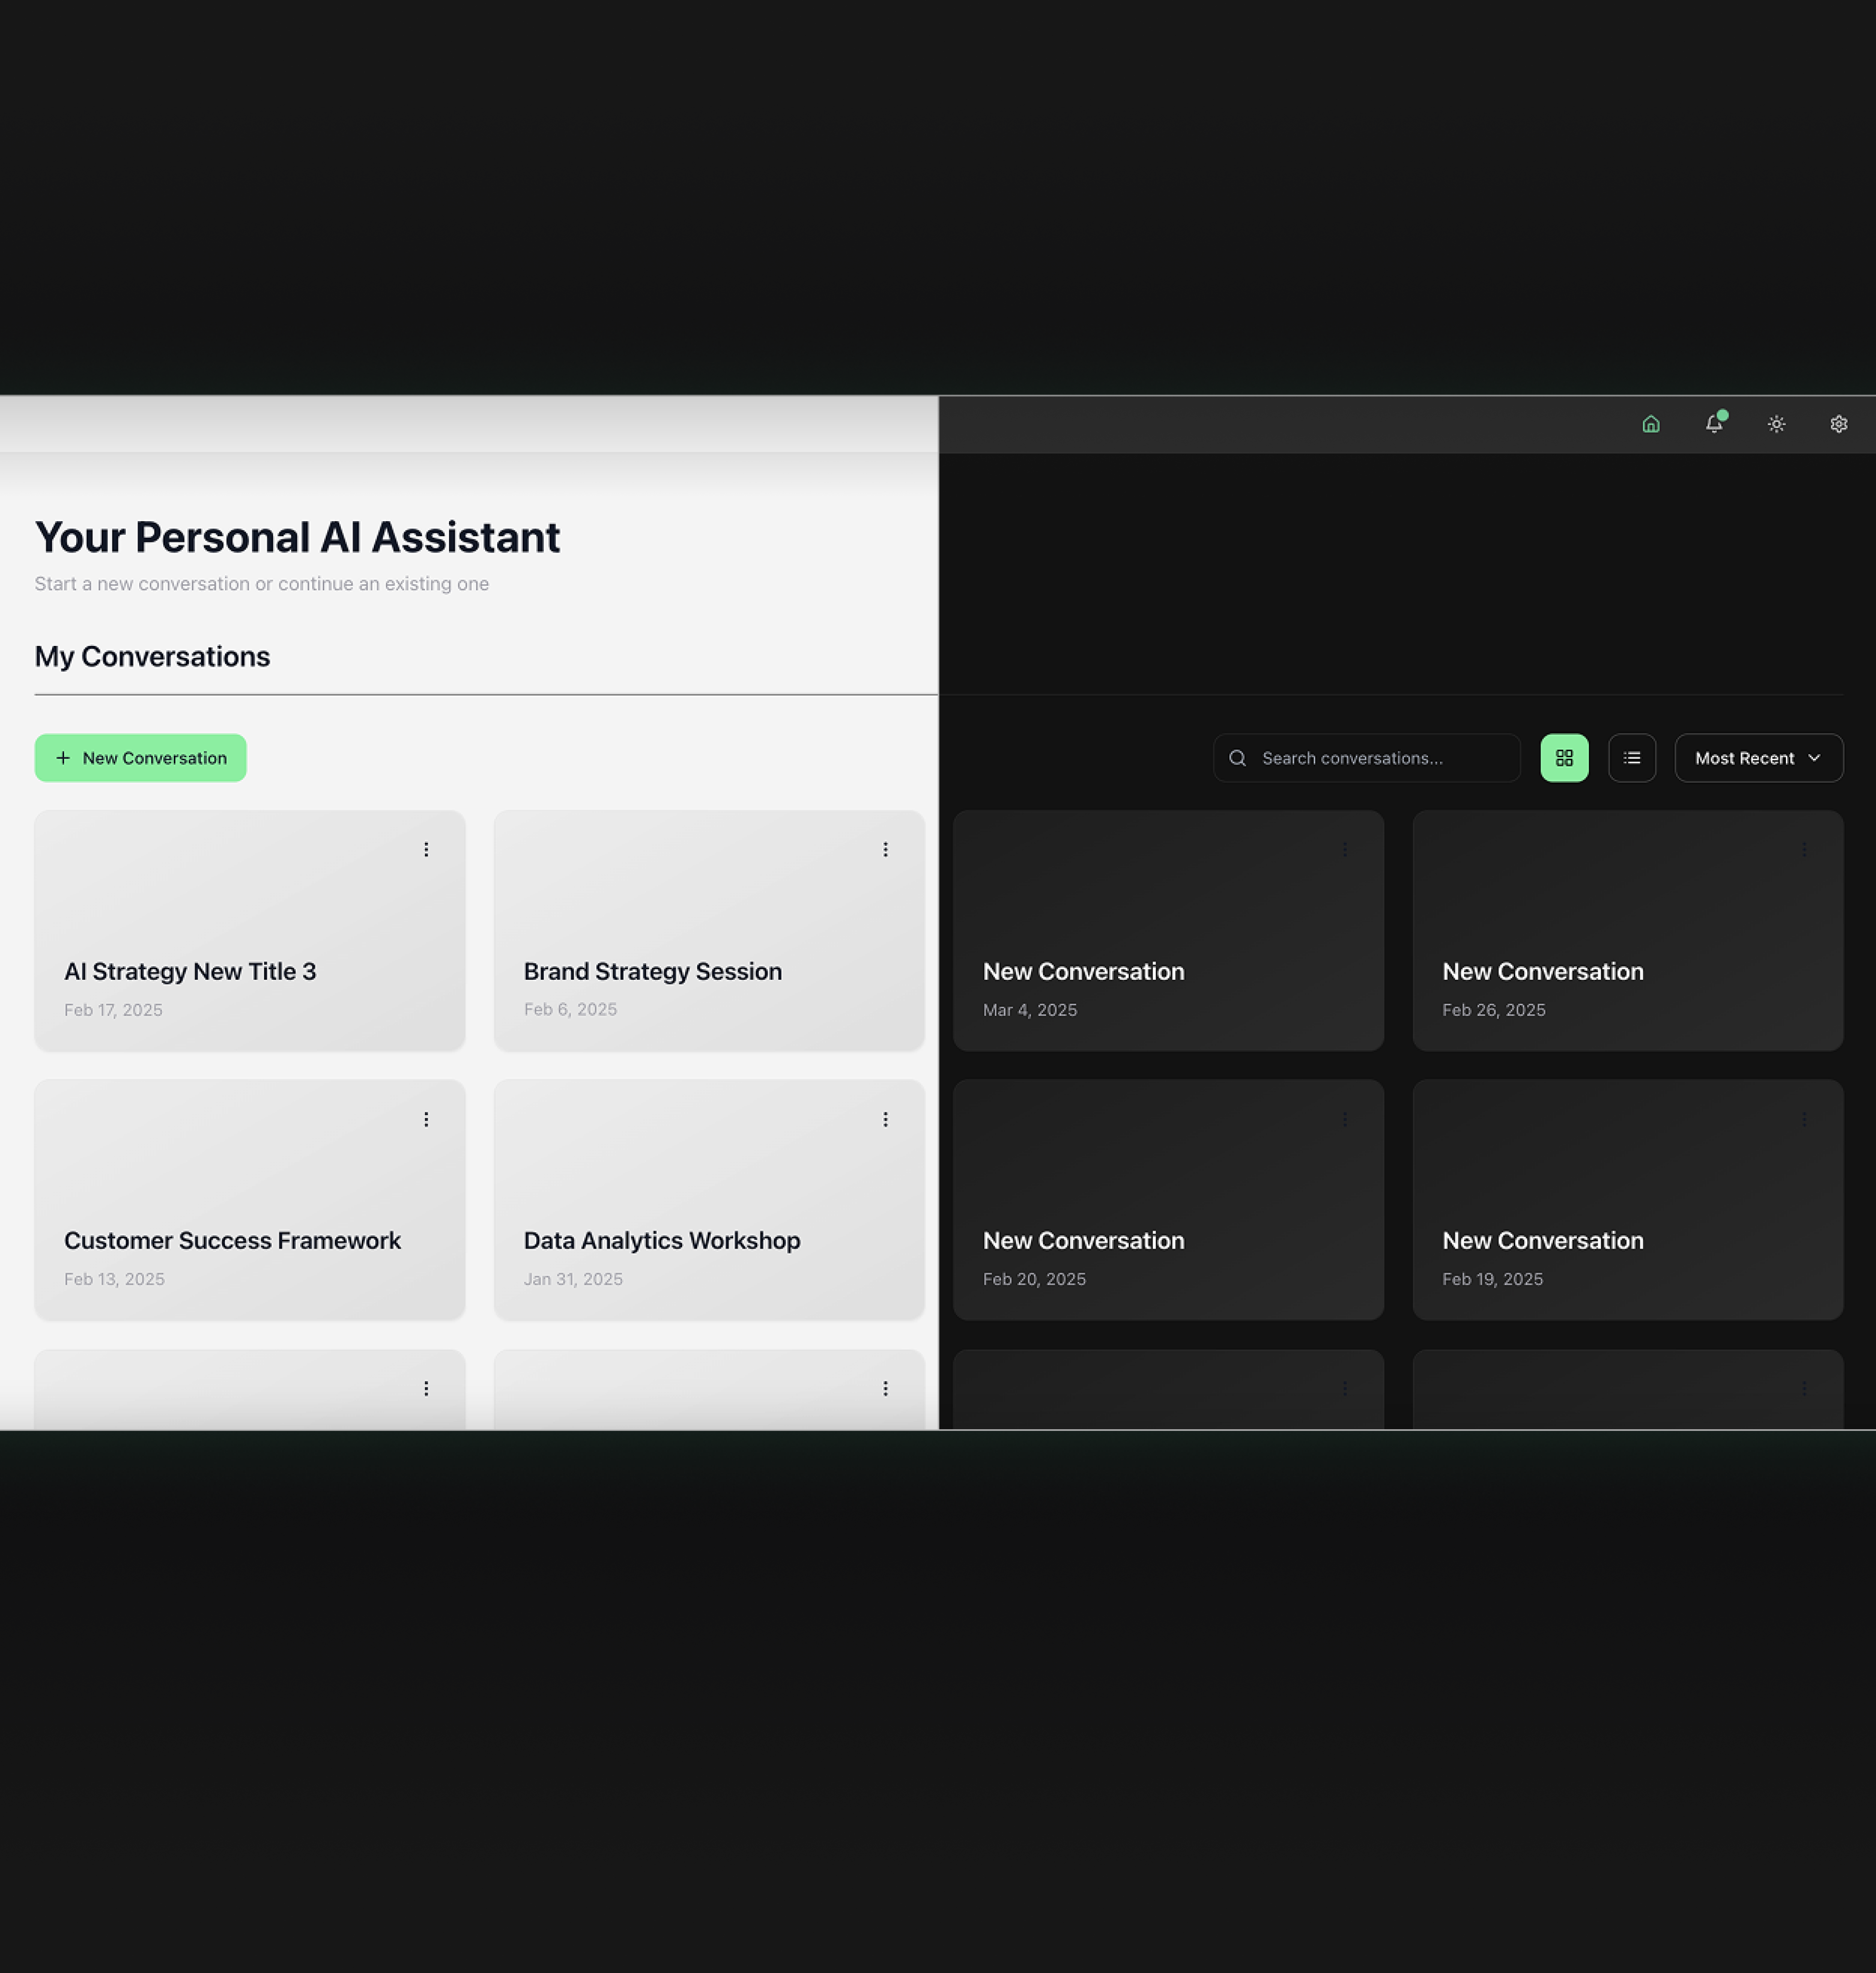Image resolution: width=1876 pixels, height=1973 pixels.
Task: Switch to grid view layout
Action: pyautogui.click(x=1564, y=758)
